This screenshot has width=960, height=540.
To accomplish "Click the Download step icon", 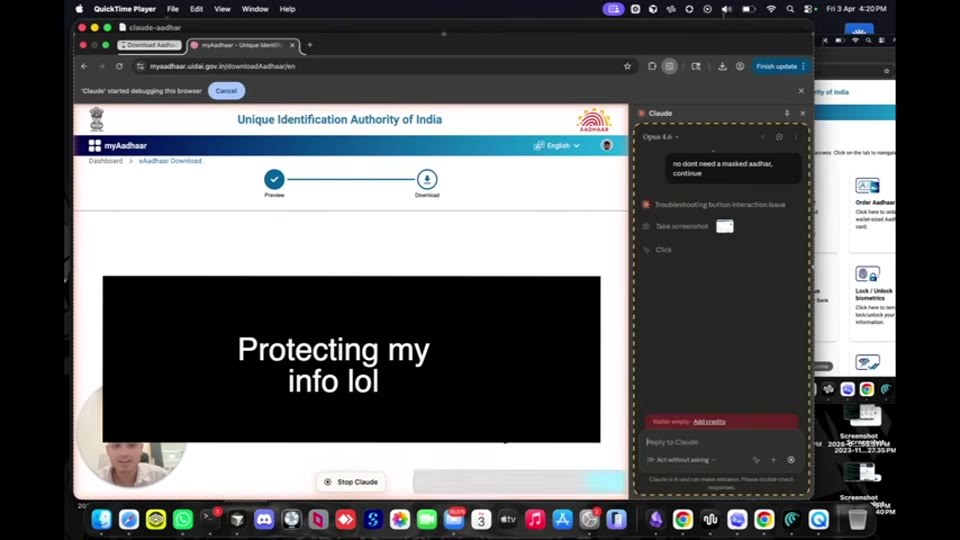I will 427,179.
